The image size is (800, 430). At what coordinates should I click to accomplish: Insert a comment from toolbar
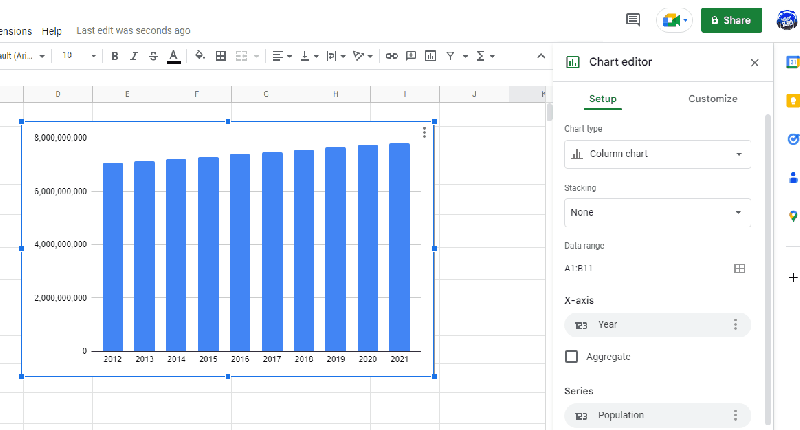[x=411, y=56]
